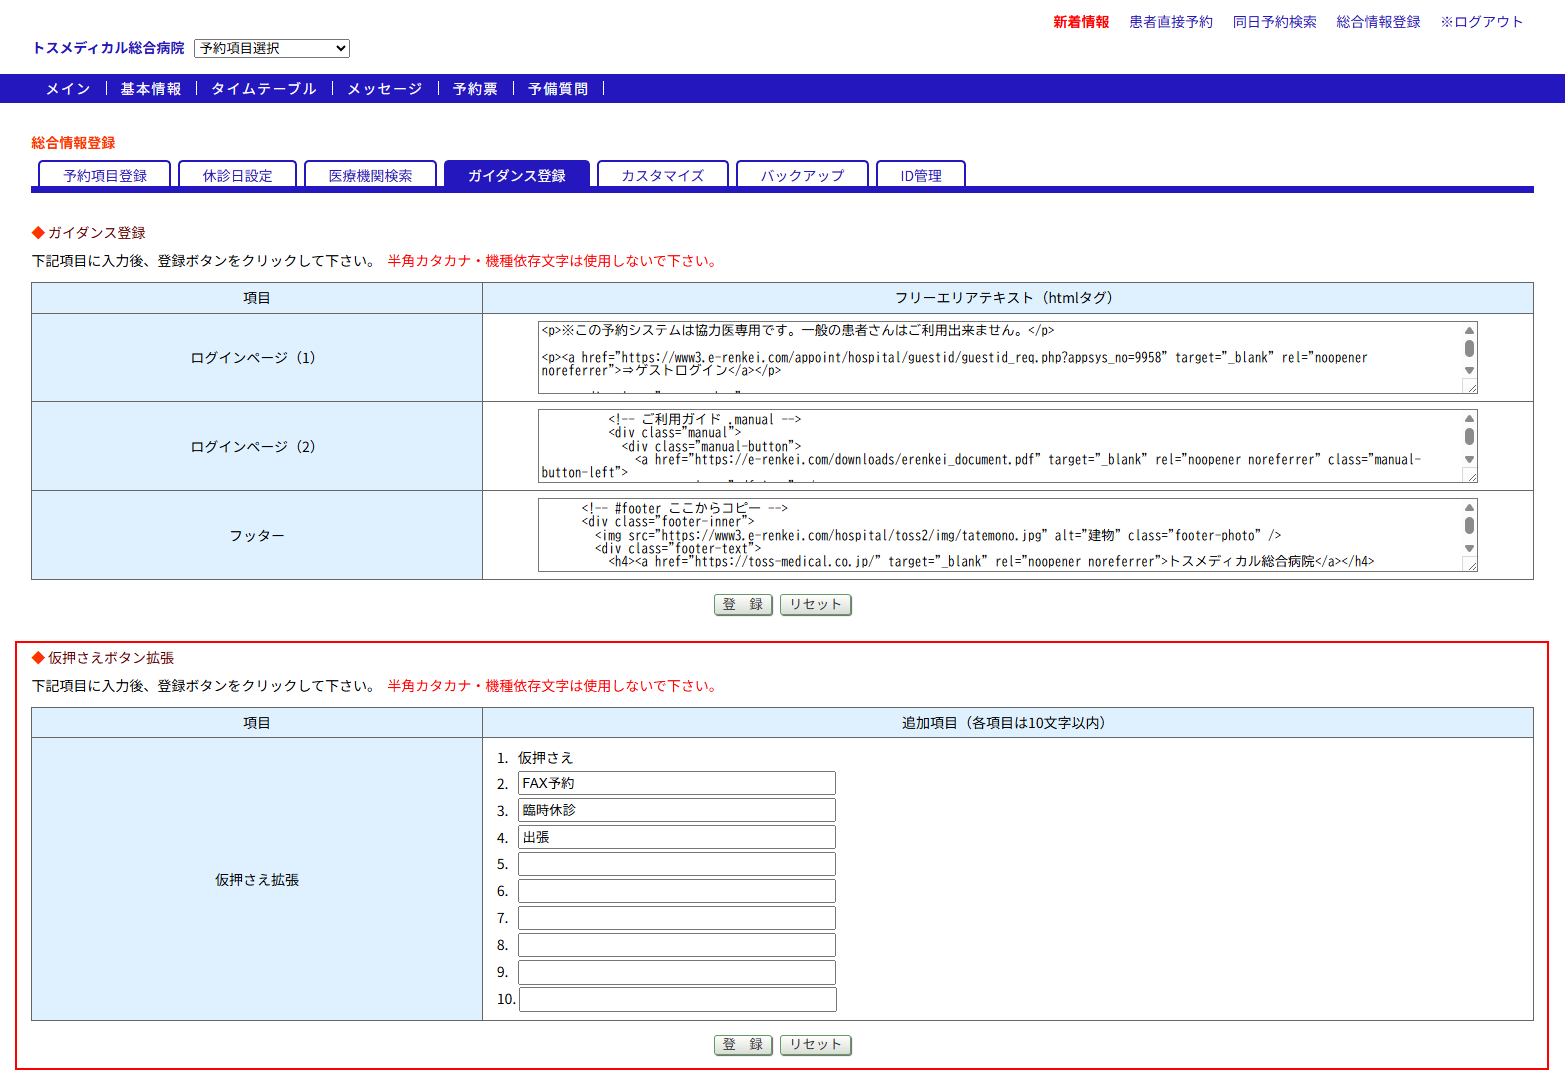Click the 仮押さえ拡張 row label

pyautogui.click(x=257, y=880)
